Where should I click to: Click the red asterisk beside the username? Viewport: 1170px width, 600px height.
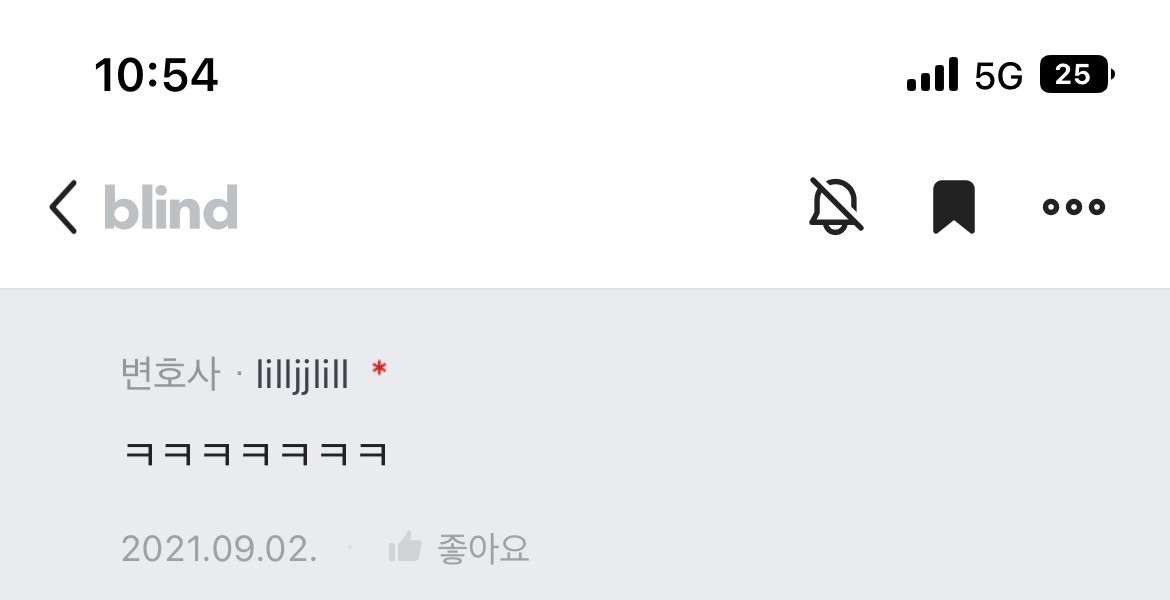point(379,369)
